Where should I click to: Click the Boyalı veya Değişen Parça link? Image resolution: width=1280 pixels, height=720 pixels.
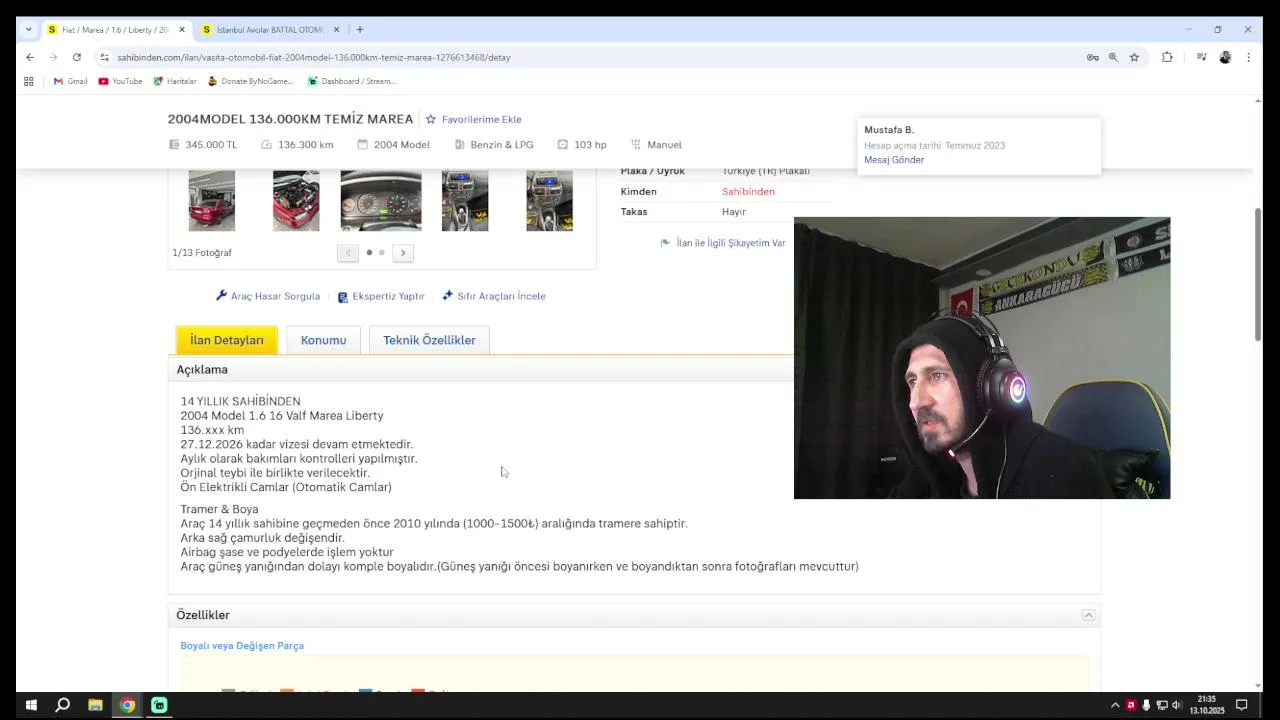[x=242, y=646]
